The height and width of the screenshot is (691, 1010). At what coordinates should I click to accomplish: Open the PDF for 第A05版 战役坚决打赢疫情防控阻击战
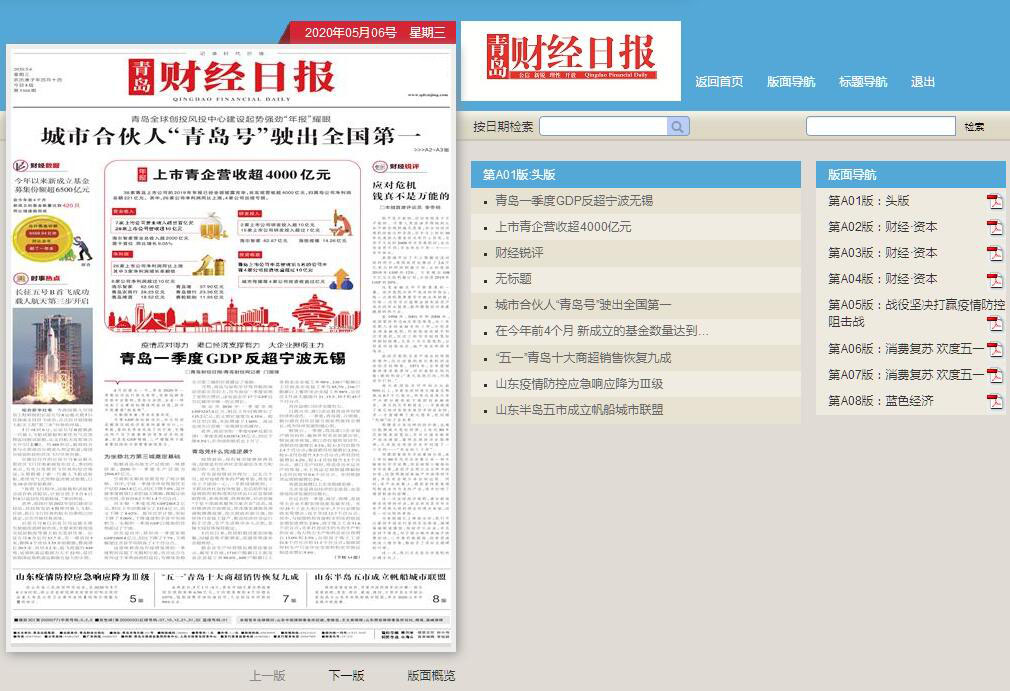click(995, 323)
